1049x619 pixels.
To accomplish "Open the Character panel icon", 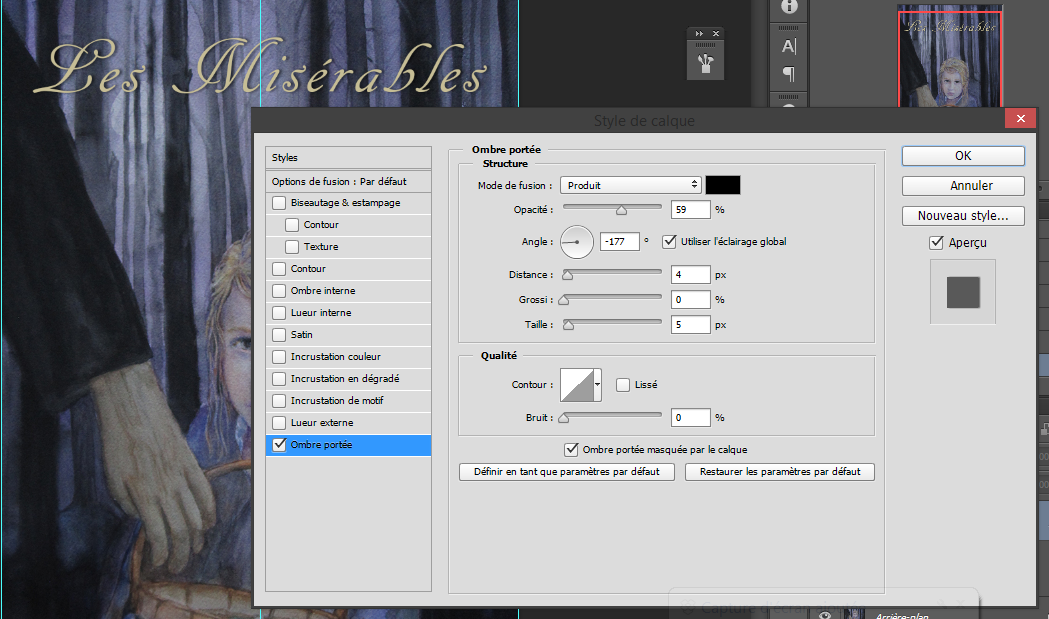I will pyautogui.click(x=789, y=47).
